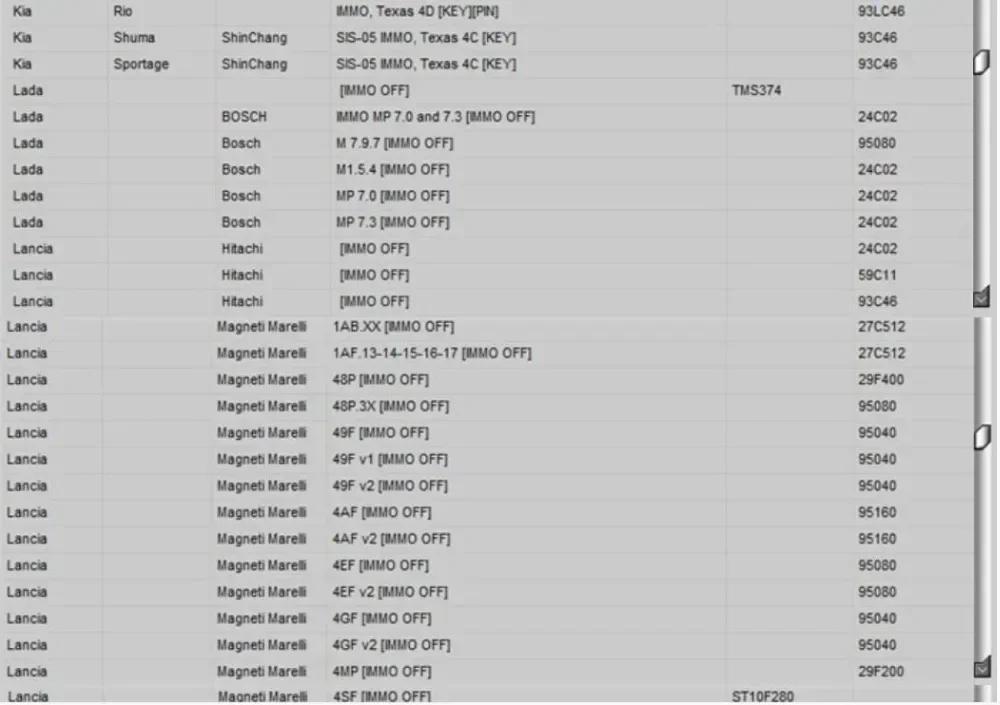This screenshot has width=1000, height=705.
Task: Select Lancia Magneti Marelli 1AB.XX row
Action: (487, 327)
